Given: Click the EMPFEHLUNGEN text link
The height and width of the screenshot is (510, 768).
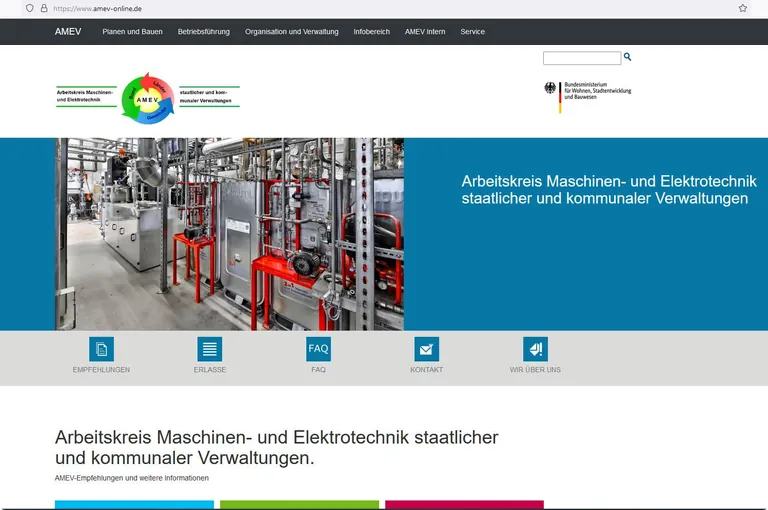Looking at the screenshot, I should 101,370.
